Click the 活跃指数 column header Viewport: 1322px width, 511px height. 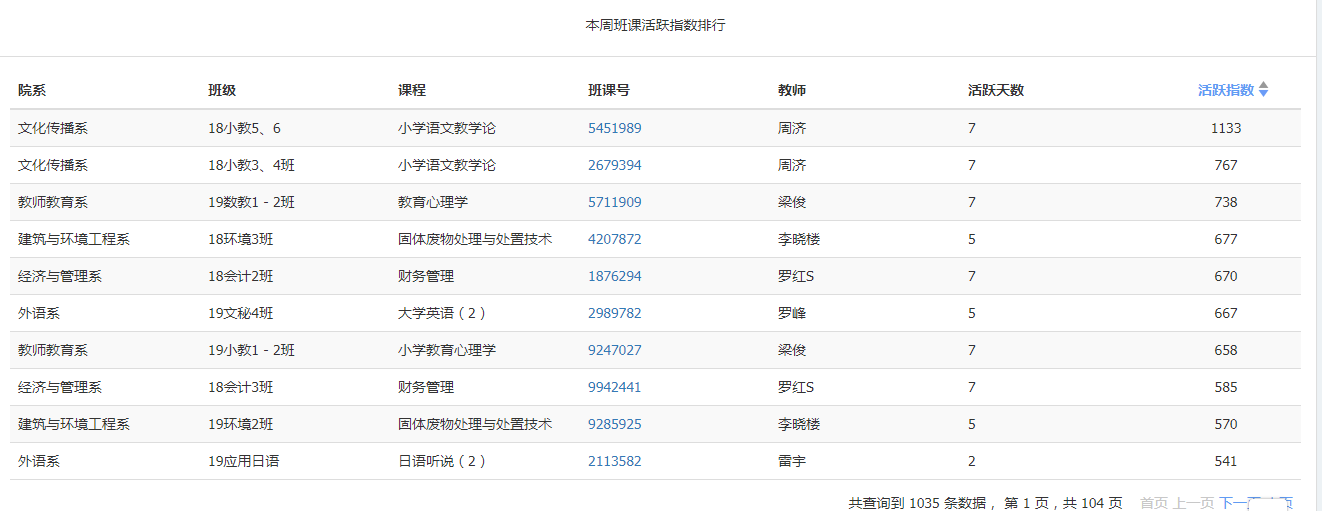point(1226,90)
